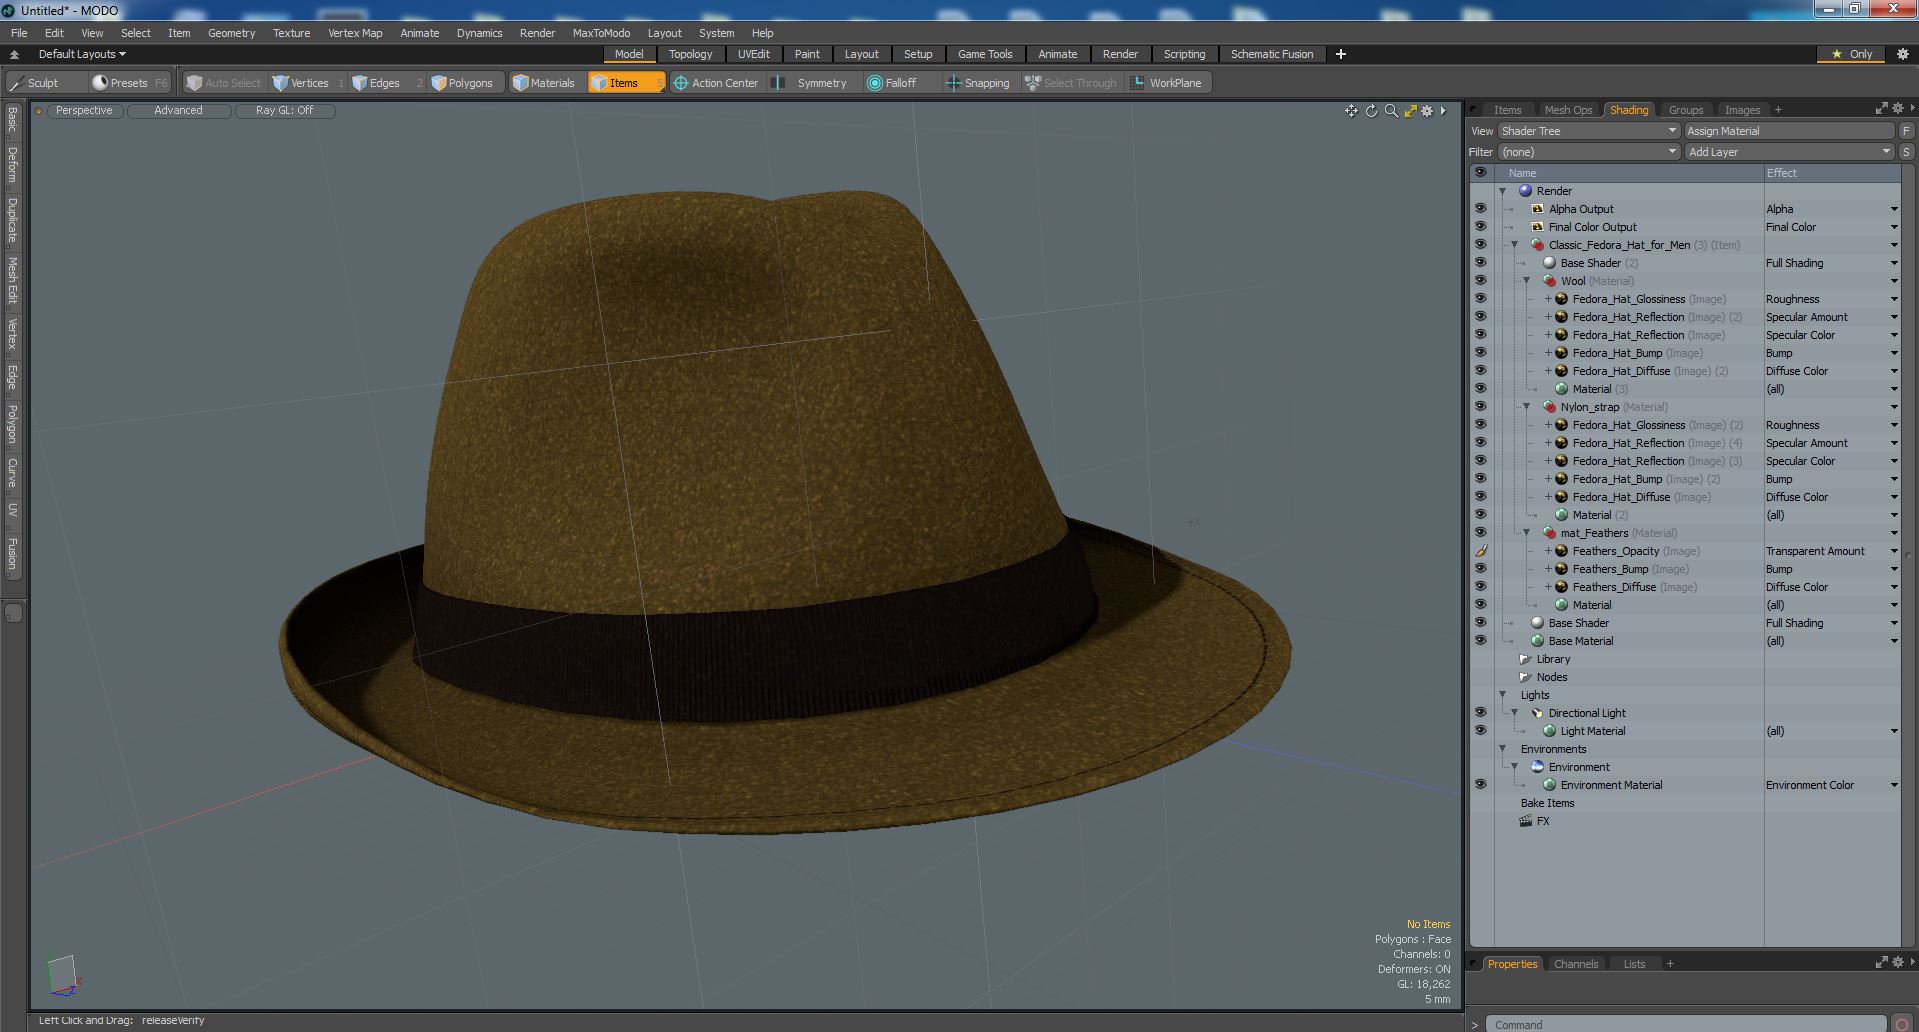The height and width of the screenshot is (1032, 1919).
Task: Hide the Alpha Output layer
Action: tap(1480, 209)
